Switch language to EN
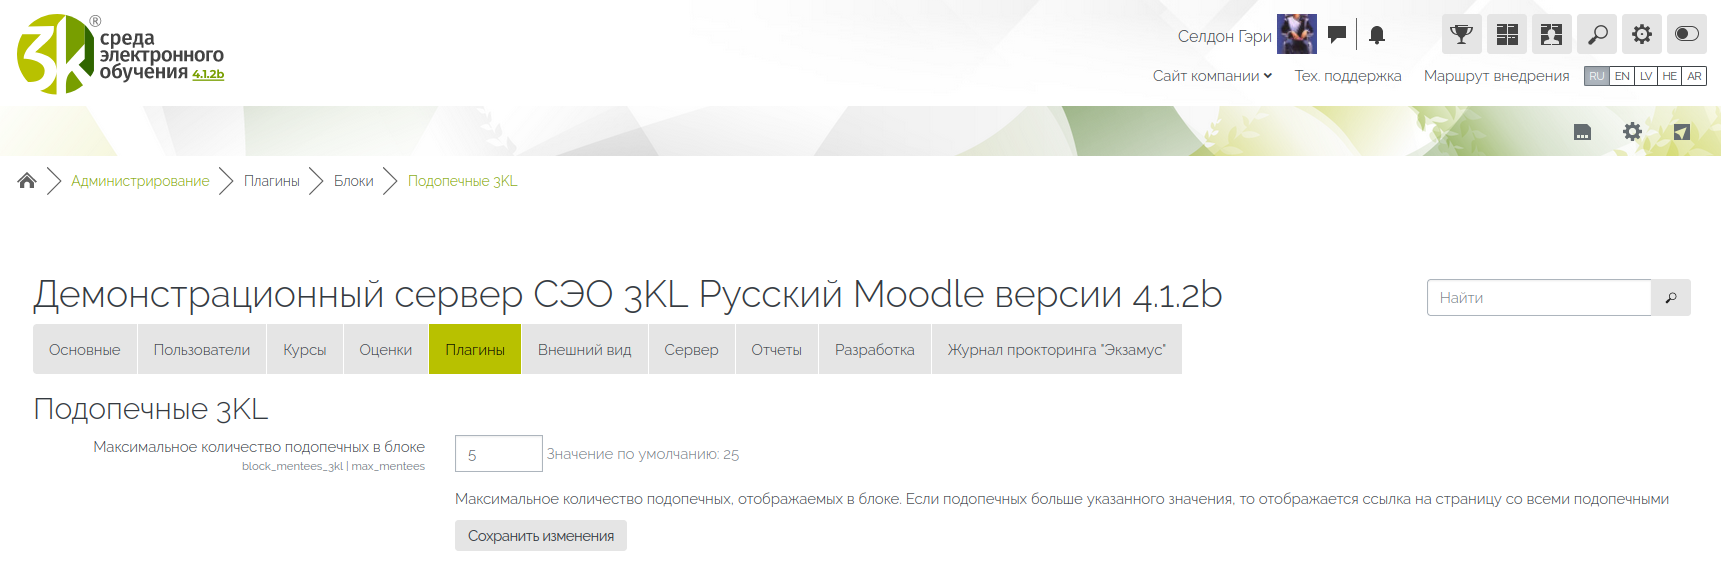Viewport: 1721px width, 574px height. pos(1622,76)
